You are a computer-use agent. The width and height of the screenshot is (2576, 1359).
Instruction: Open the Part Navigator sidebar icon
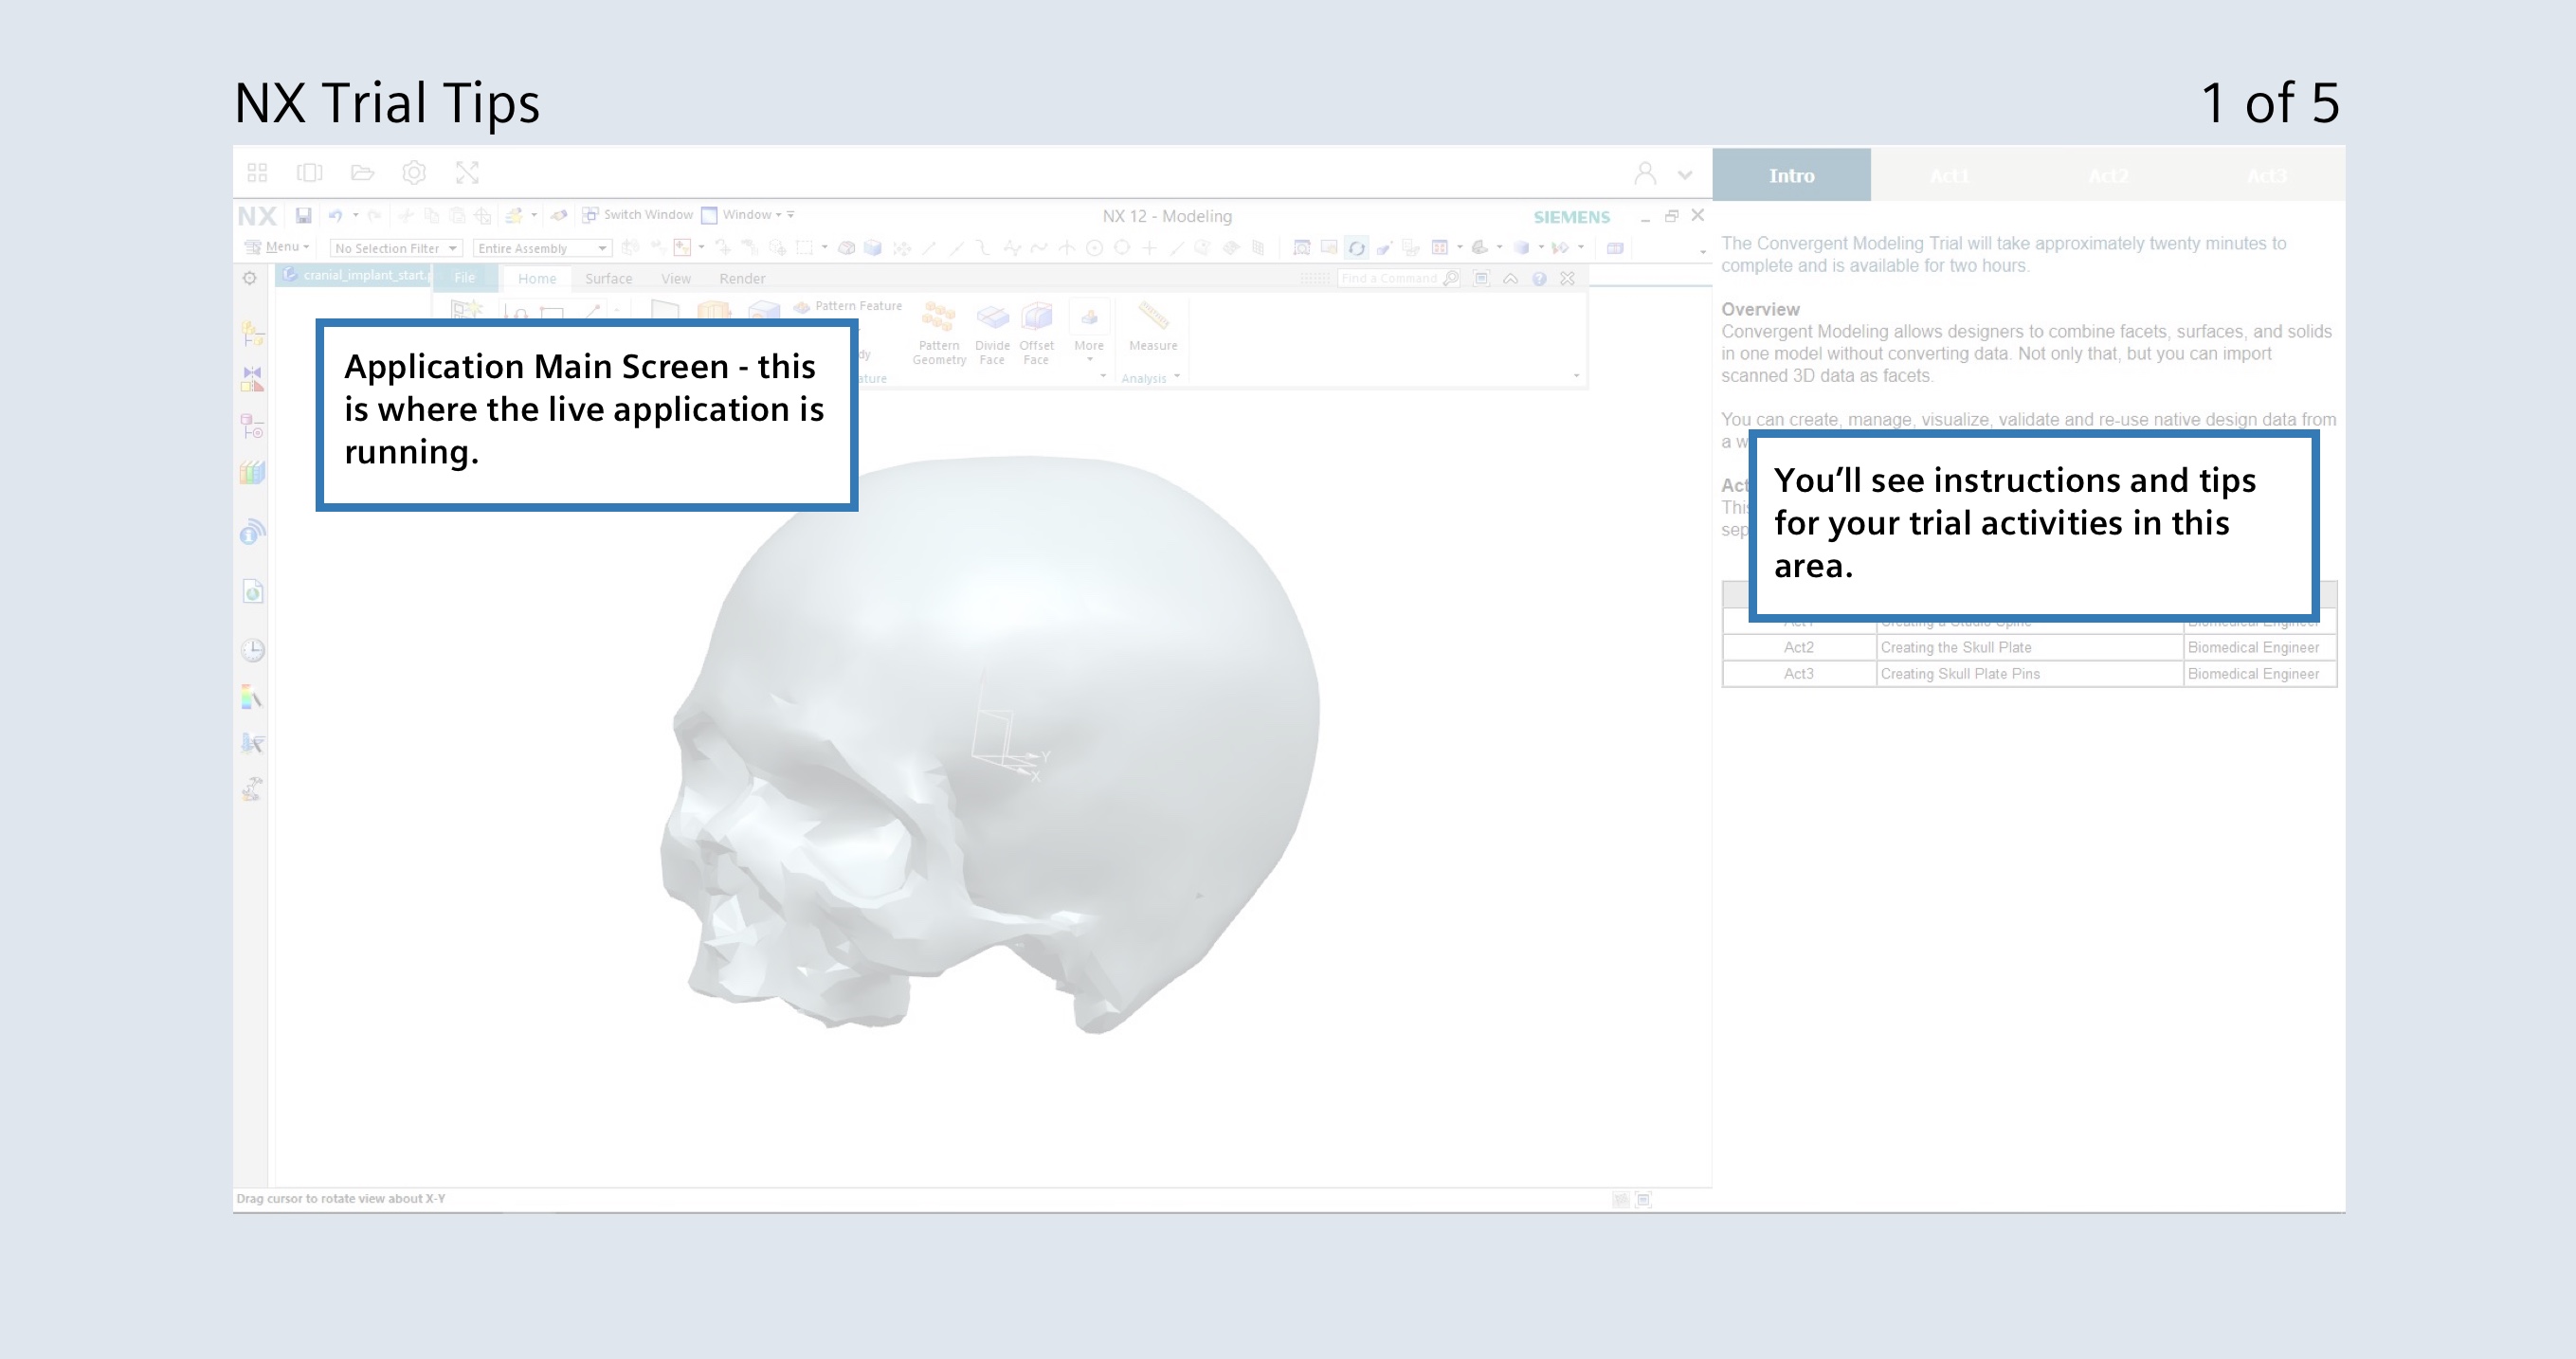coord(252,427)
